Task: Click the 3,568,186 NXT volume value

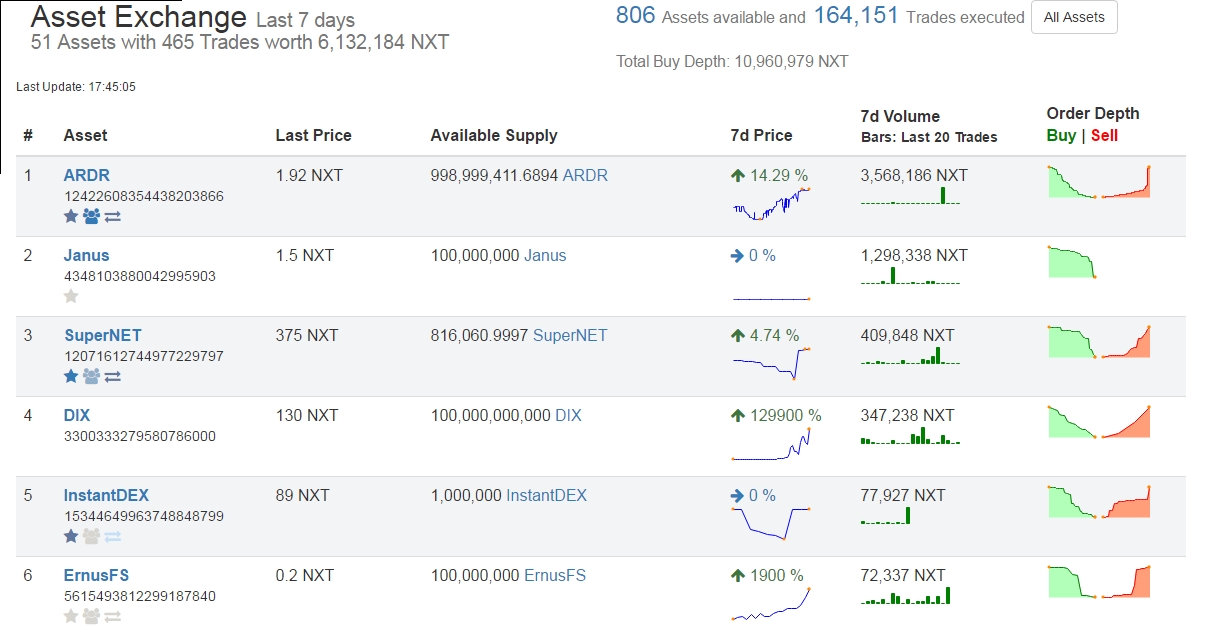Action: point(914,175)
